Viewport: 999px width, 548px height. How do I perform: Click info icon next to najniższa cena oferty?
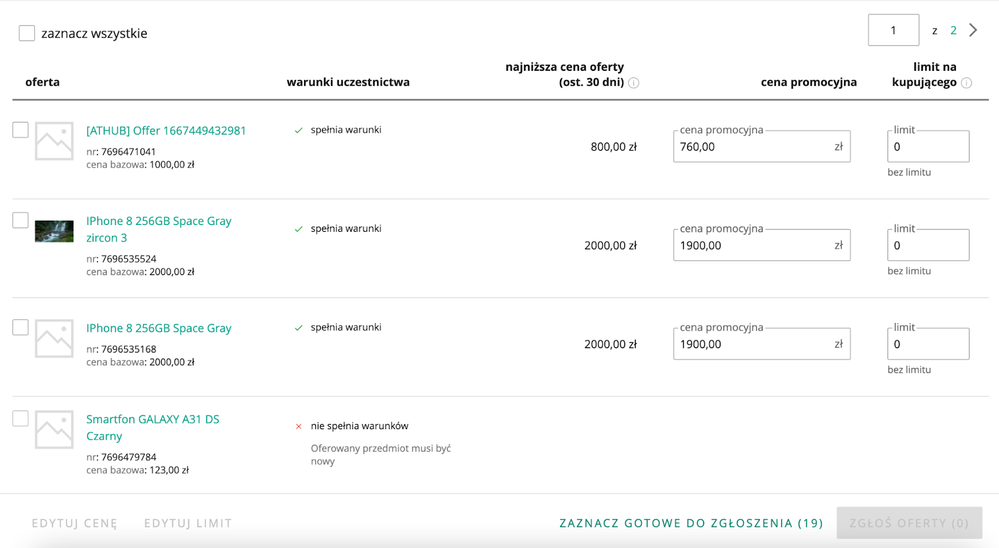point(633,83)
